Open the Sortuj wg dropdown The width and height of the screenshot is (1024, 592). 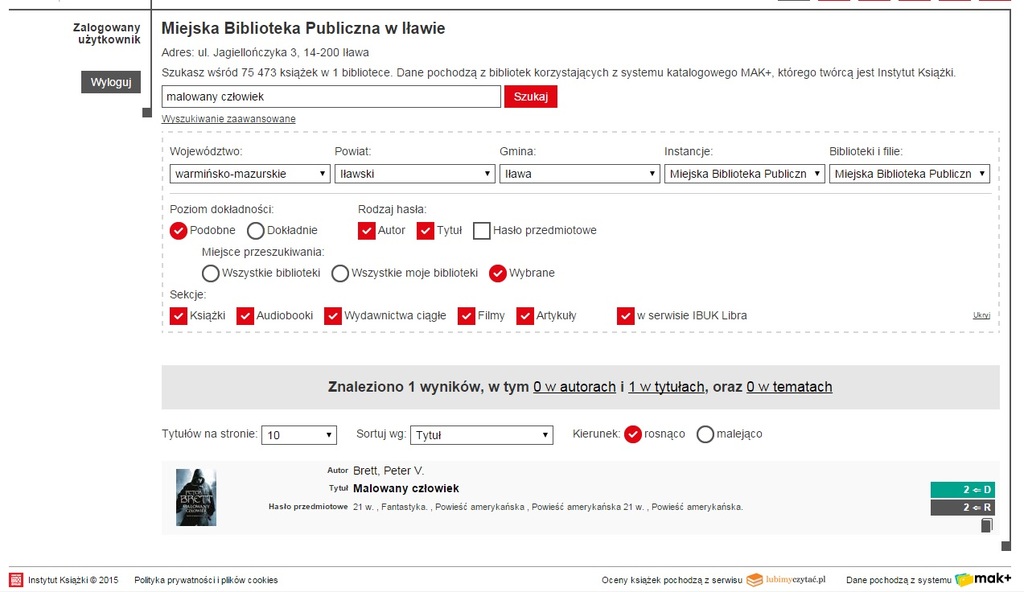tap(481, 435)
